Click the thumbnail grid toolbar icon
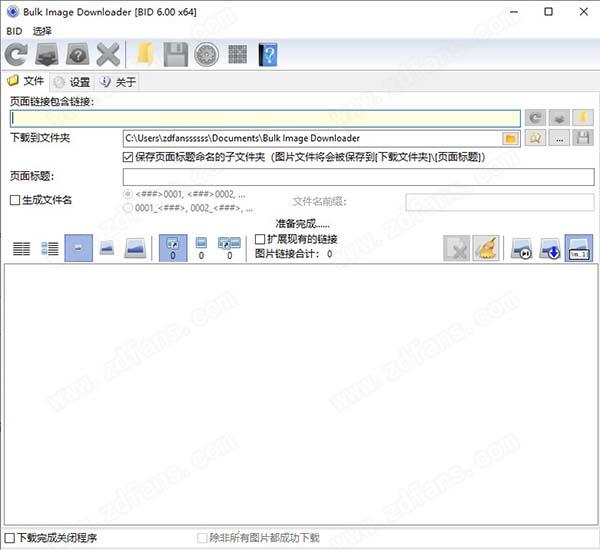Image resolution: width=600 pixels, height=550 pixels. (x=238, y=55)
